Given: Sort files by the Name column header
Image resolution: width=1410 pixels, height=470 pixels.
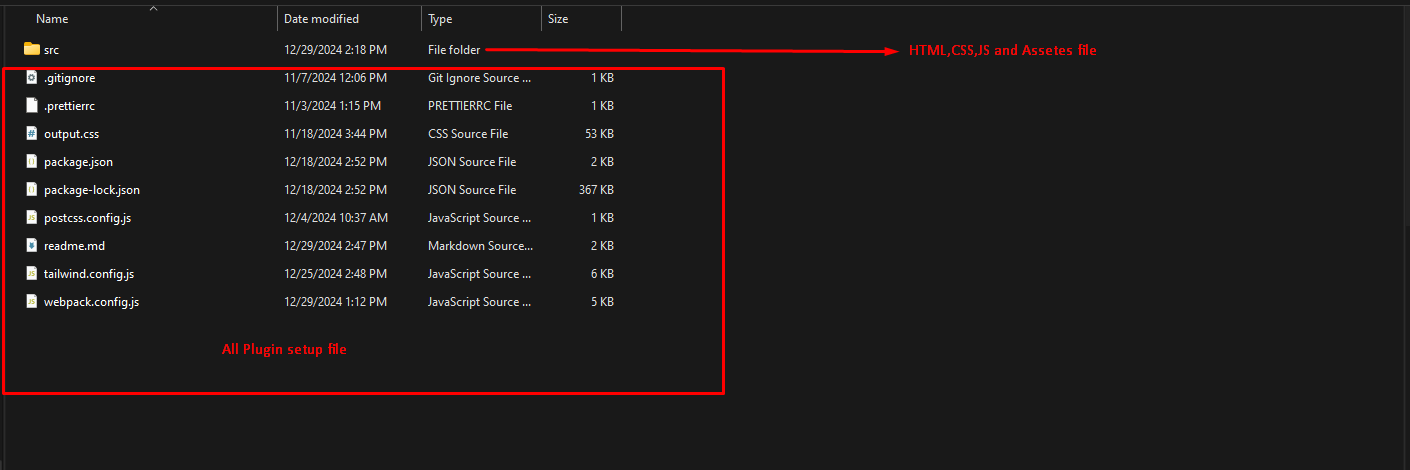Looking at the screenshot, I should (x=52, y=19).
